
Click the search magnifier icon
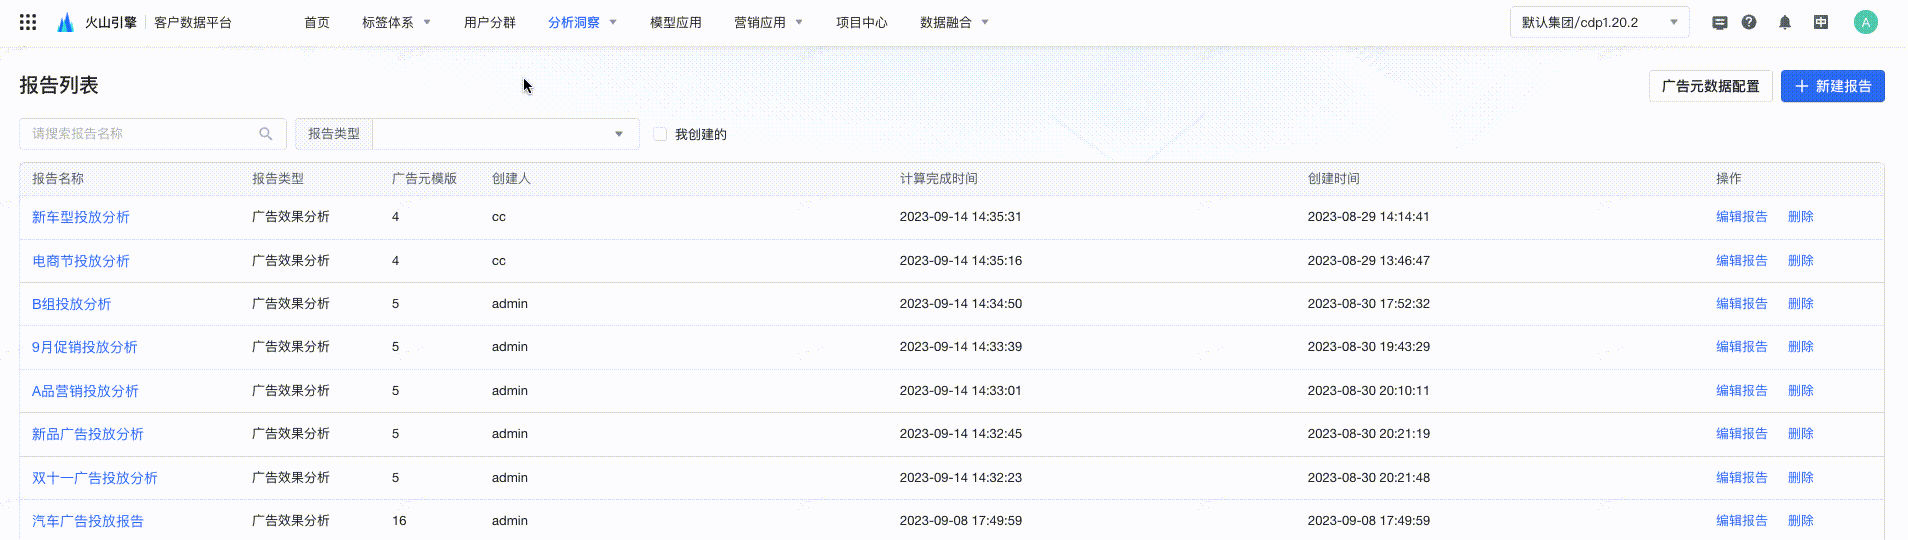266,134
